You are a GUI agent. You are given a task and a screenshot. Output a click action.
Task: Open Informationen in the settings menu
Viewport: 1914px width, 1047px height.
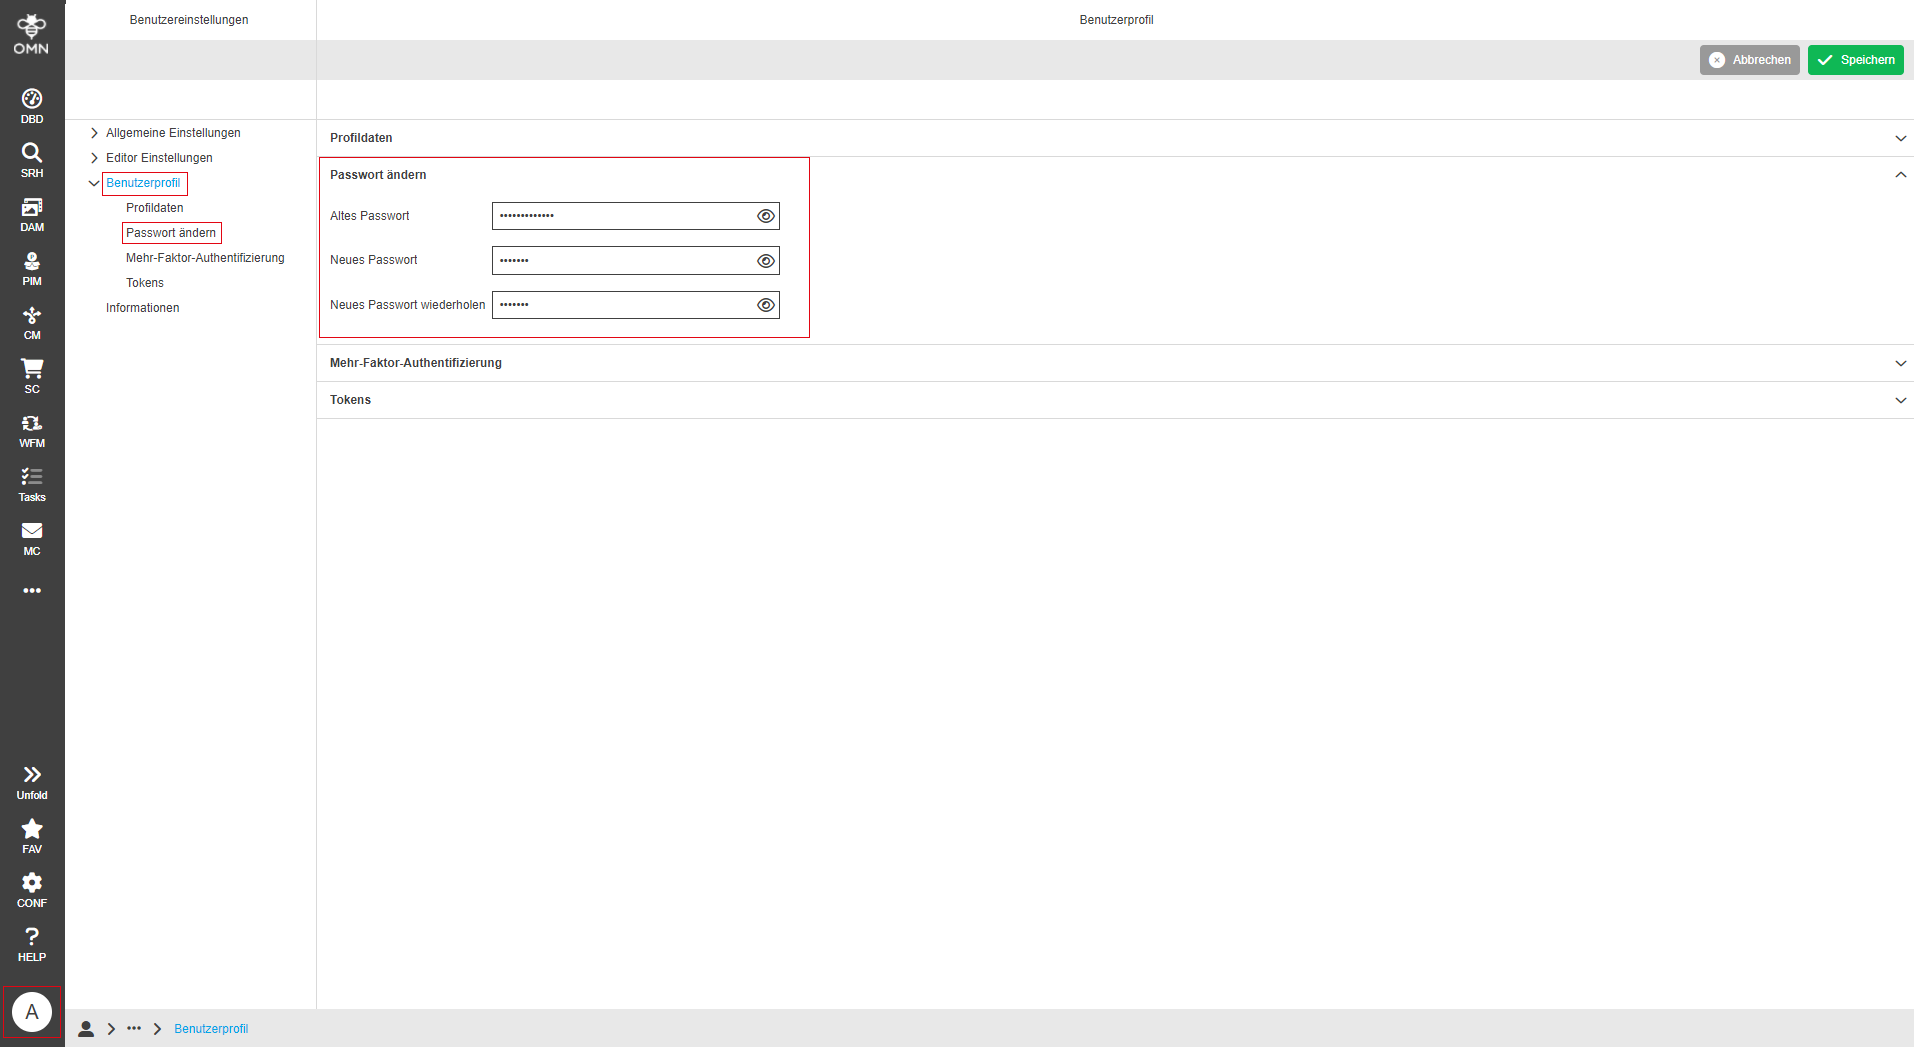coord(142,307)
